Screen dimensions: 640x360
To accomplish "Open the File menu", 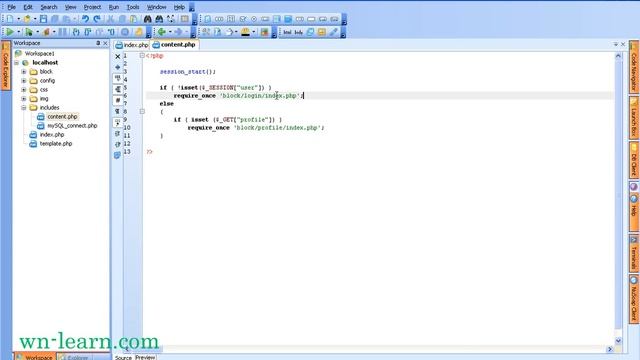I will coord(11,7).
